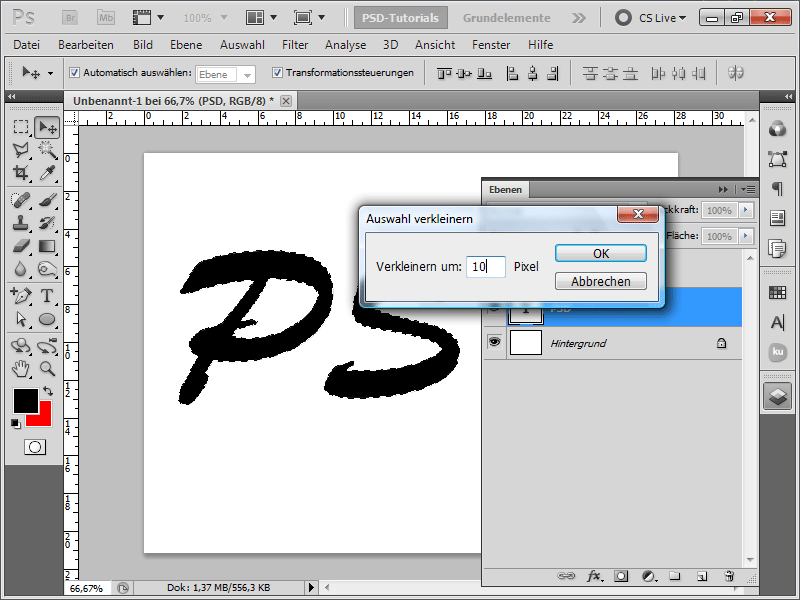Swap foreground and background colors
The width and height of the screenshot is (800, 600).
(48, 391)
